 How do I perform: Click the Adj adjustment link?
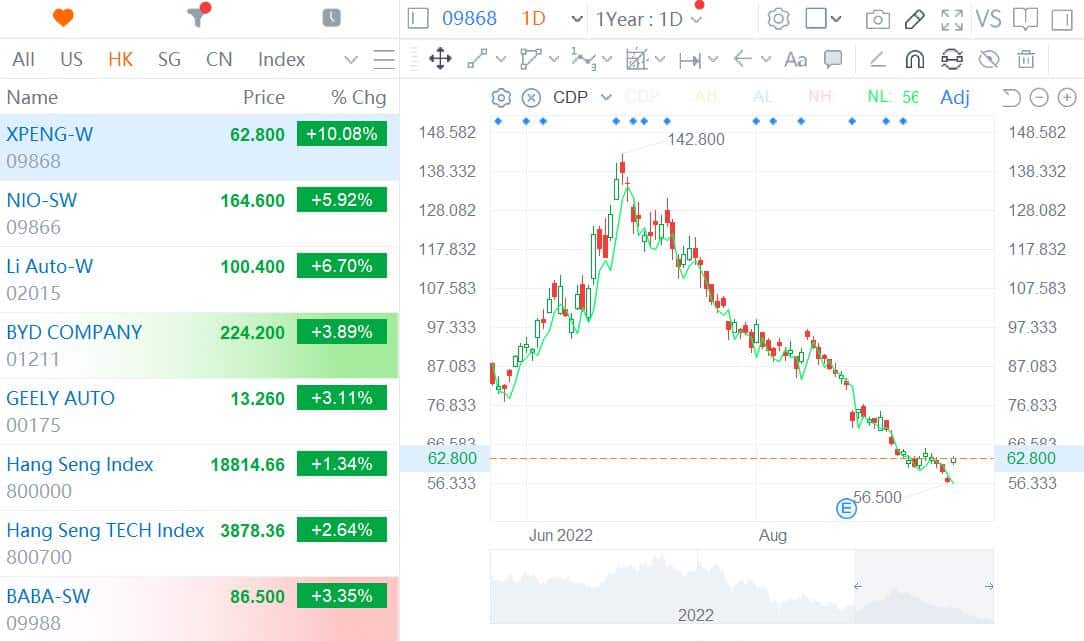954,97
